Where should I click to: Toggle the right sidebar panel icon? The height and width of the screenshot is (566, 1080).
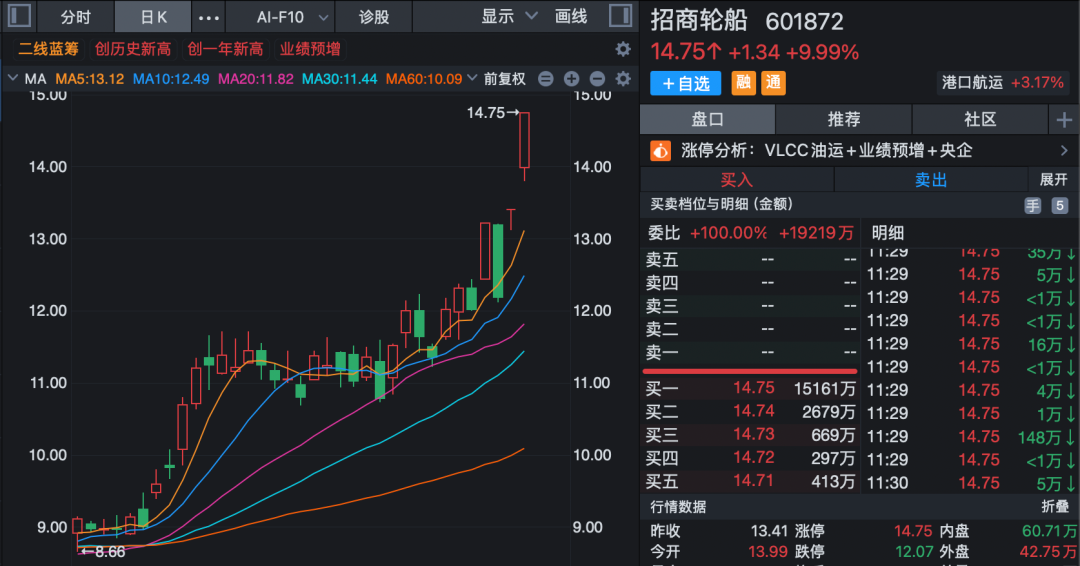[619, 16]
